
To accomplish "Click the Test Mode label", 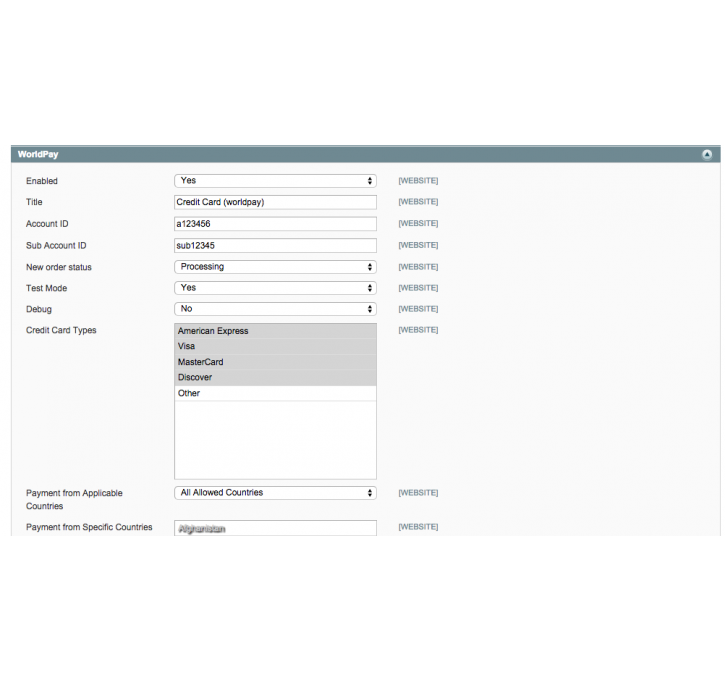I will point(46,288).
